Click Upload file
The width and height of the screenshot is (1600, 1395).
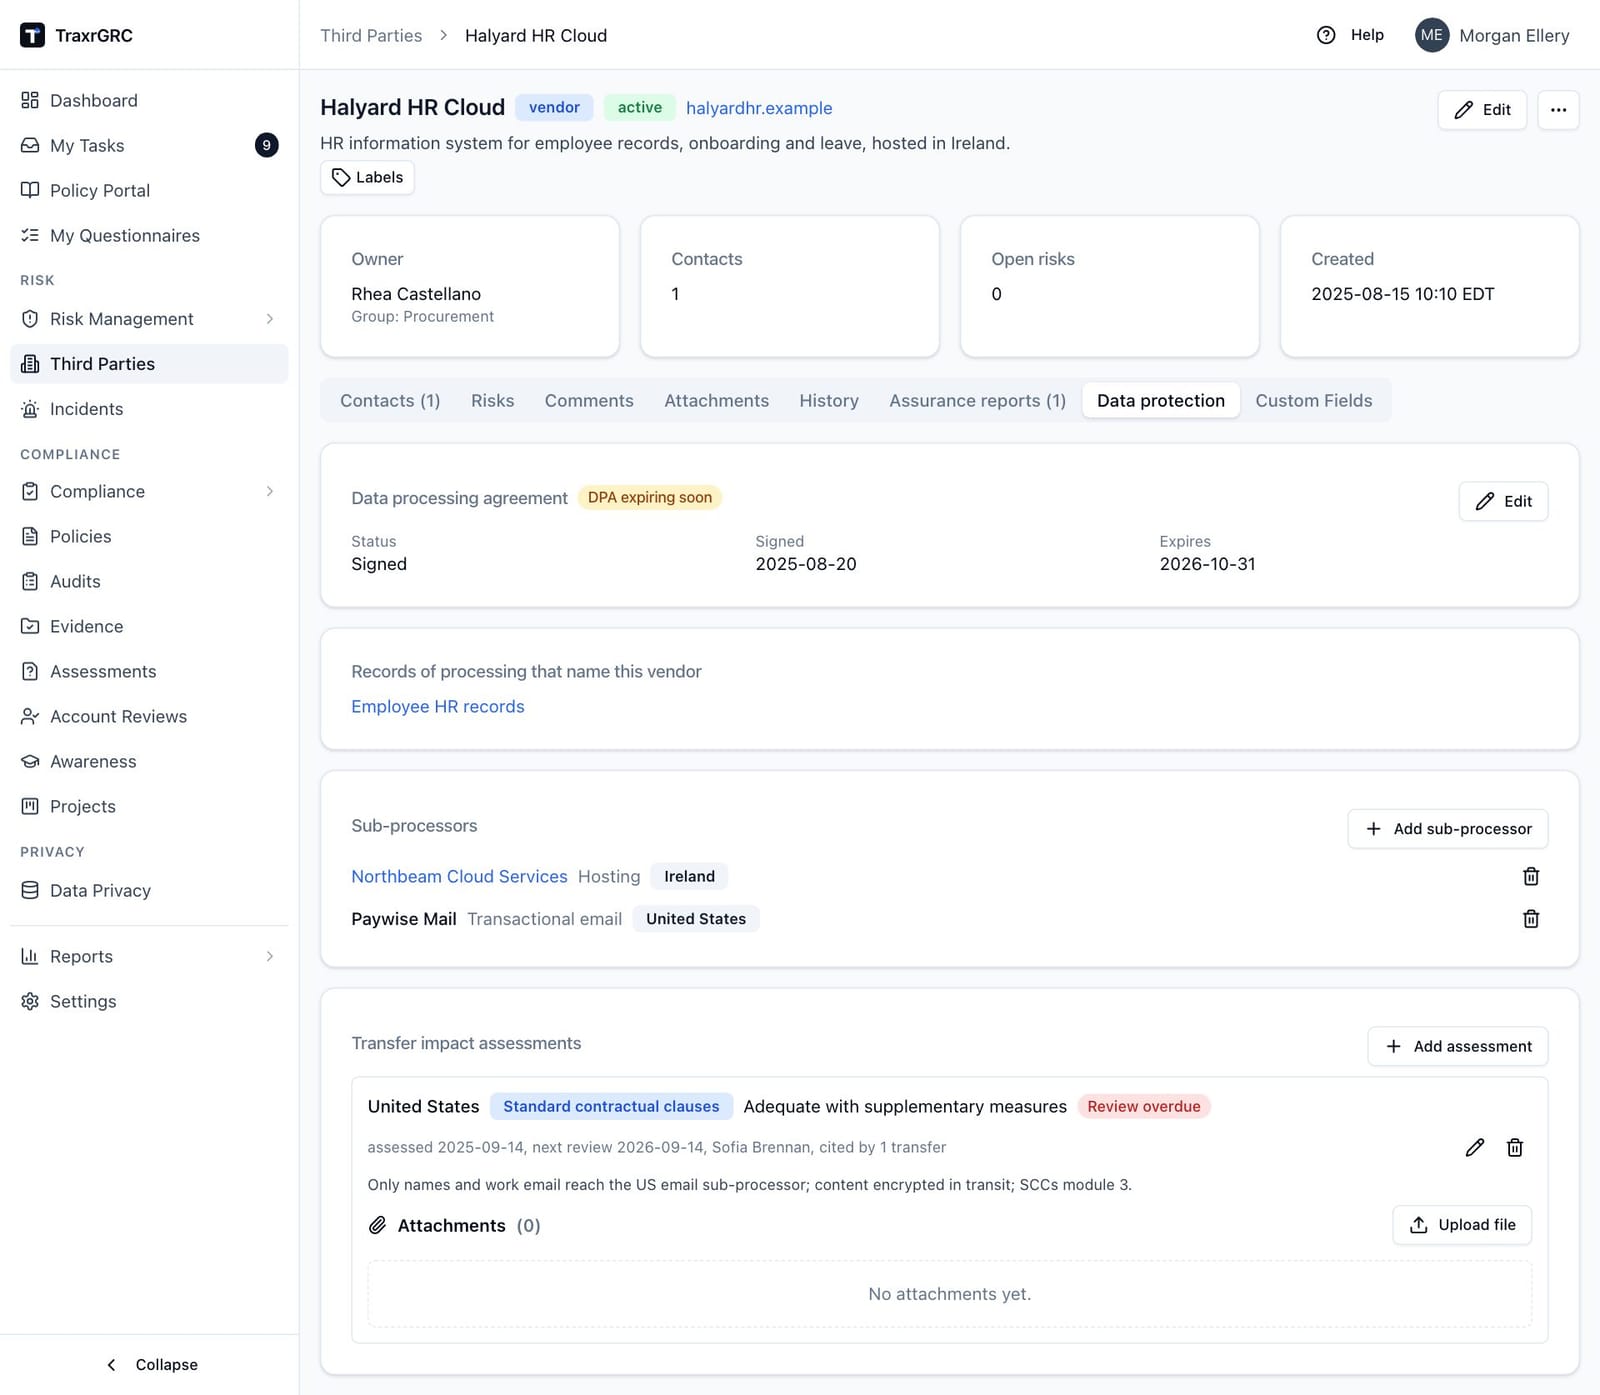point(1462,1225)
